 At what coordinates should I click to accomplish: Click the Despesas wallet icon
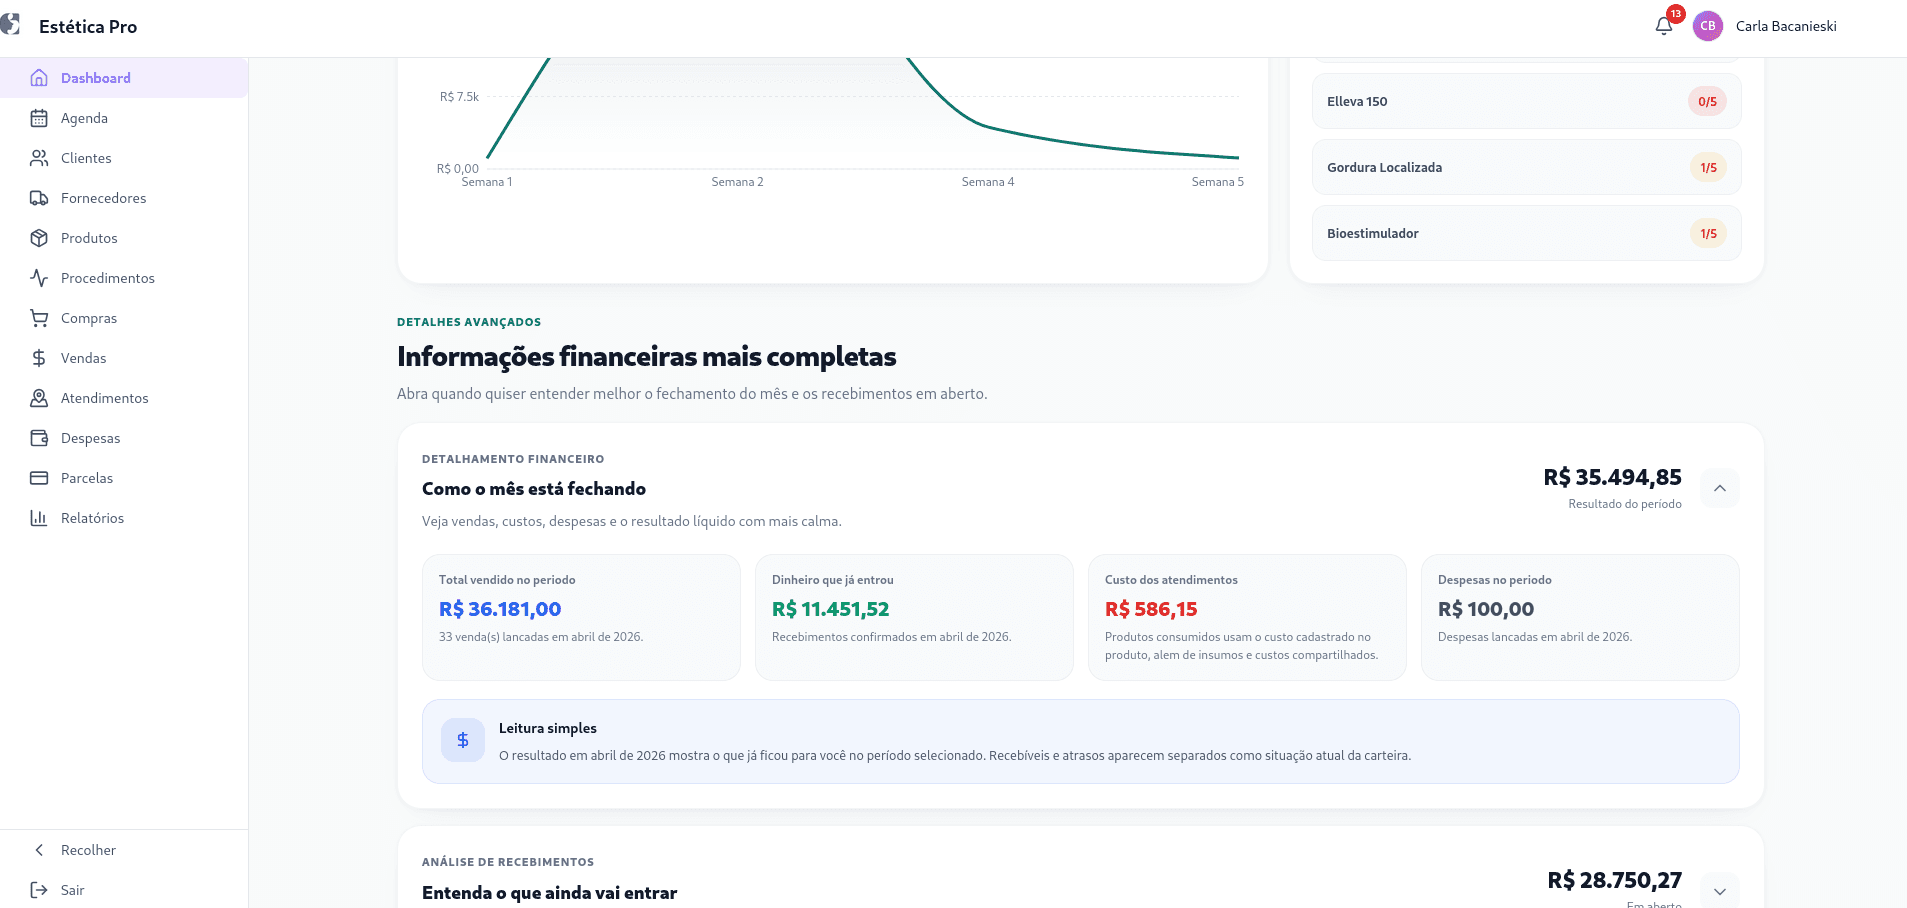tap(39, 438)
